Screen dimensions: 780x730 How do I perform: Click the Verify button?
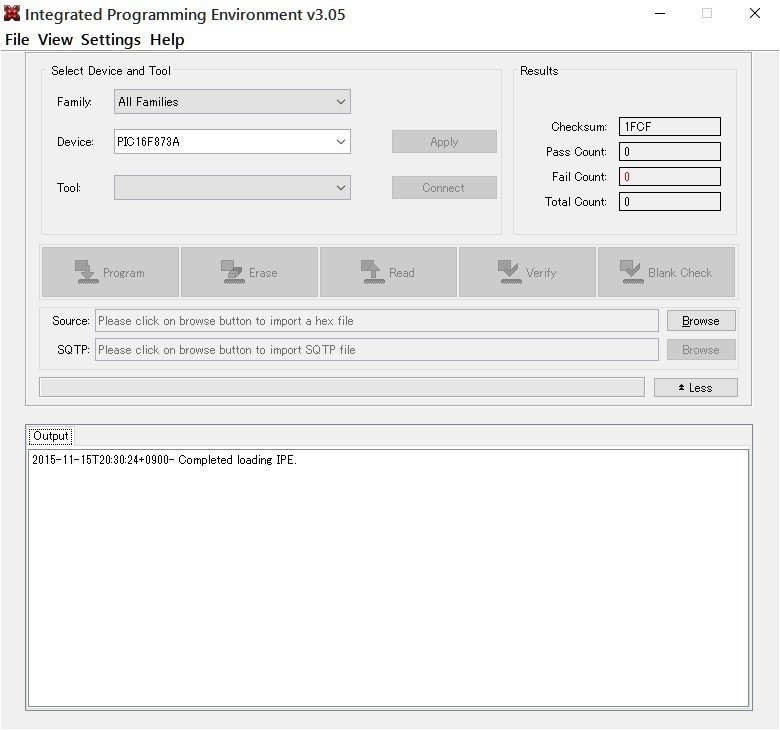coord(527,272)
